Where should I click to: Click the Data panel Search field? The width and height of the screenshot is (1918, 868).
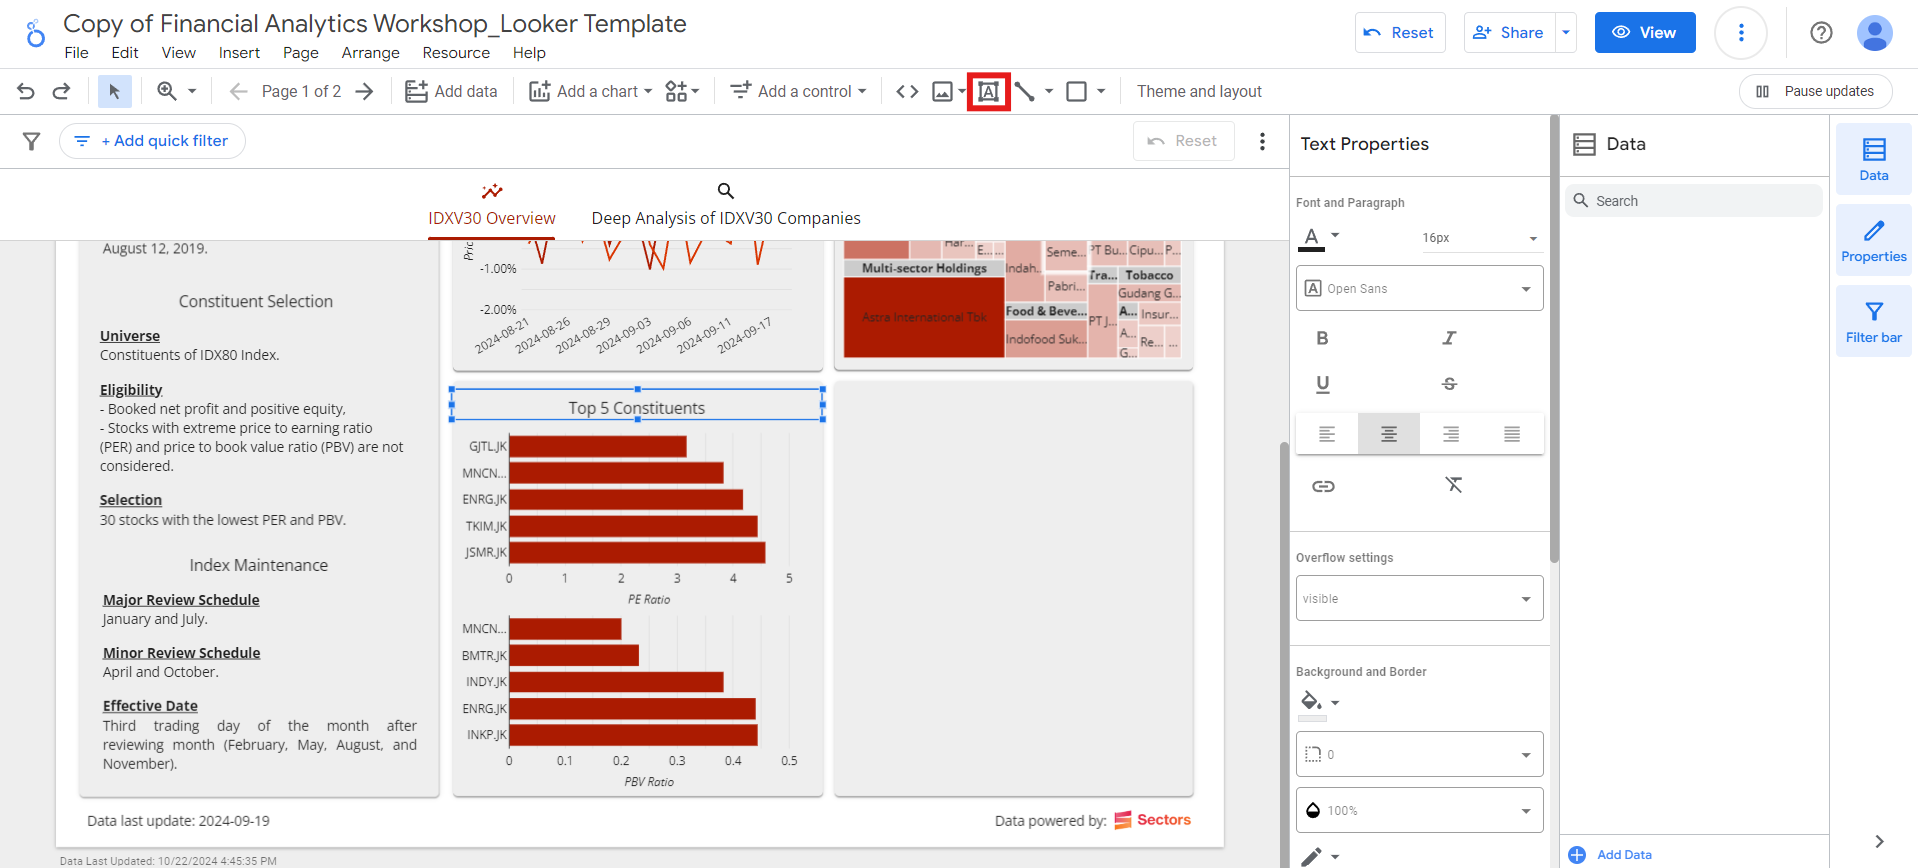pos(1694,201)
